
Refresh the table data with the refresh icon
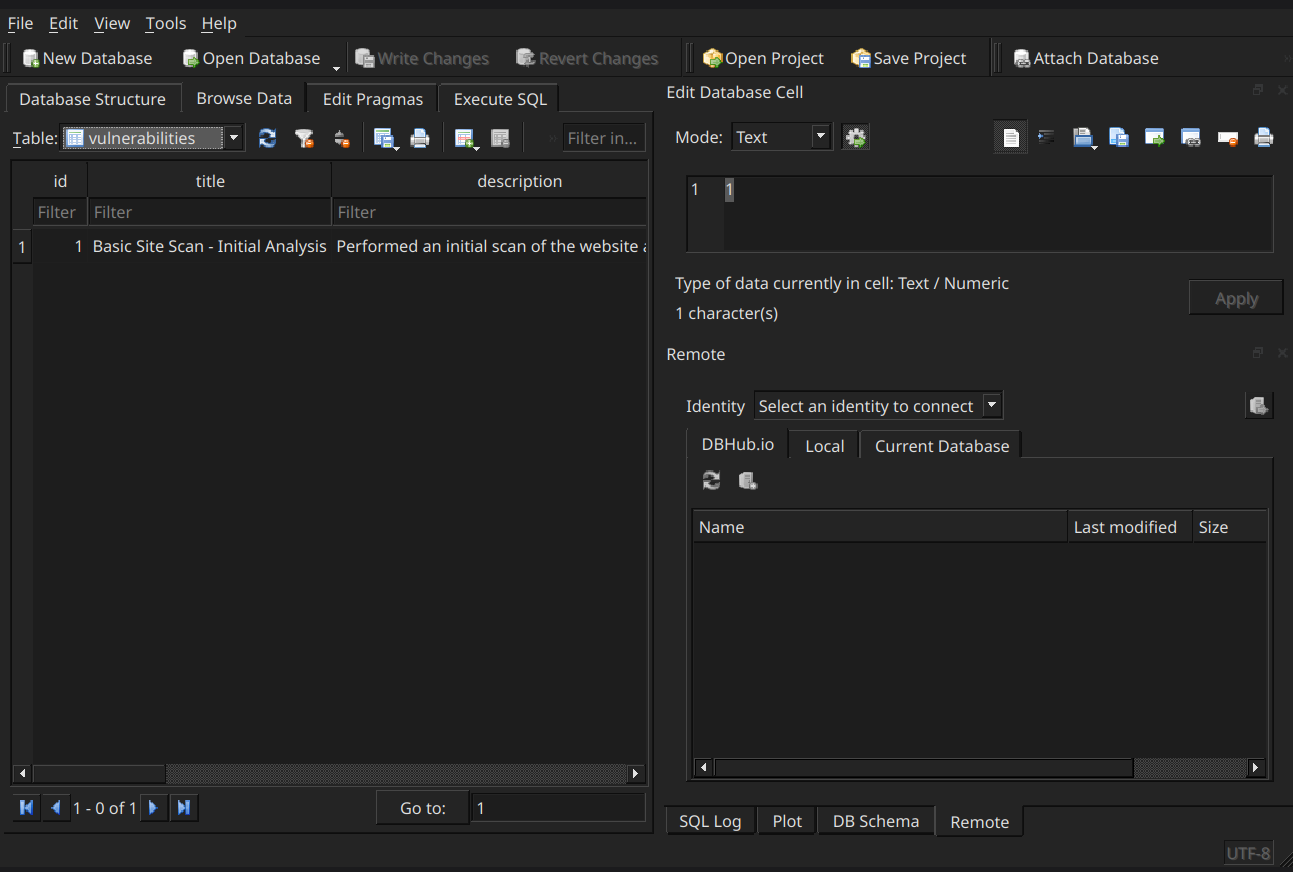267,138
